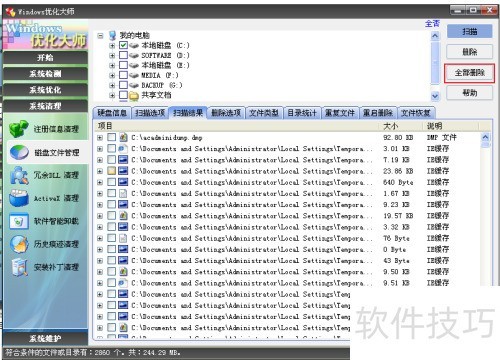The image size is (500, 360).
Task: Click image icon in the 23.86 KB row
Action: coord(123,171)
